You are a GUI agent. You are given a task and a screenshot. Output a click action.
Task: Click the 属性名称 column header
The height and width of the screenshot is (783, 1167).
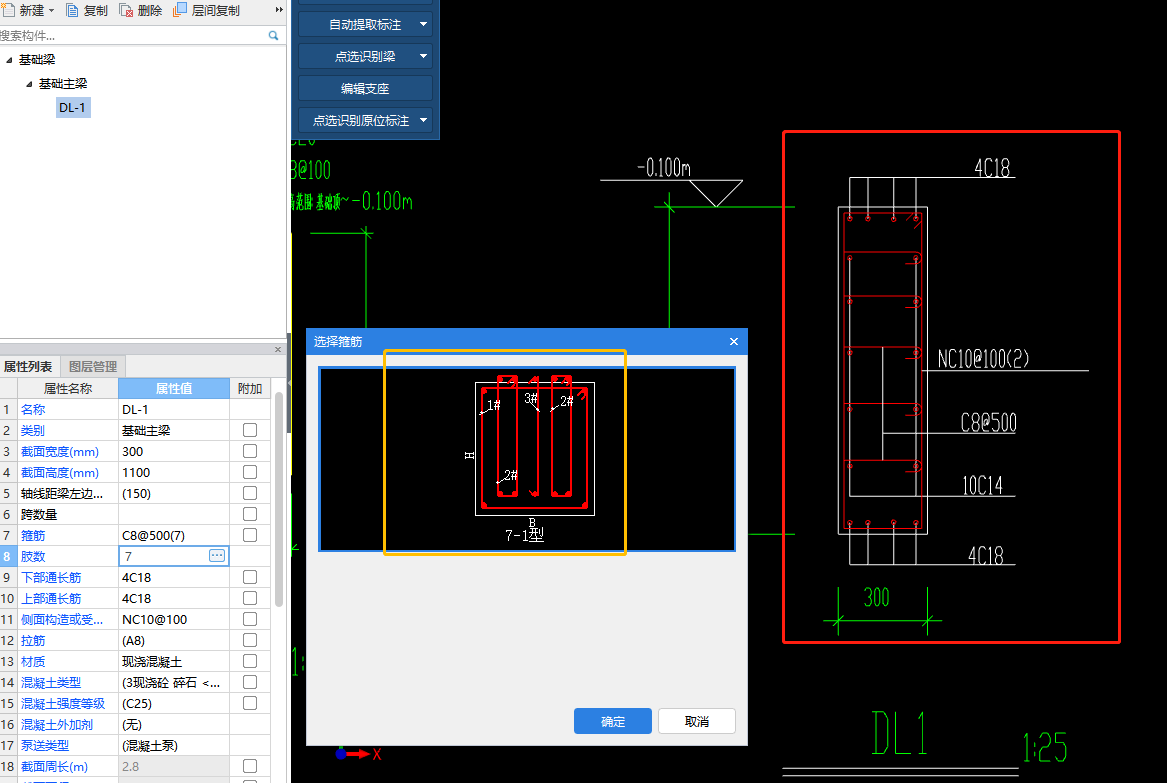(68, 389)
